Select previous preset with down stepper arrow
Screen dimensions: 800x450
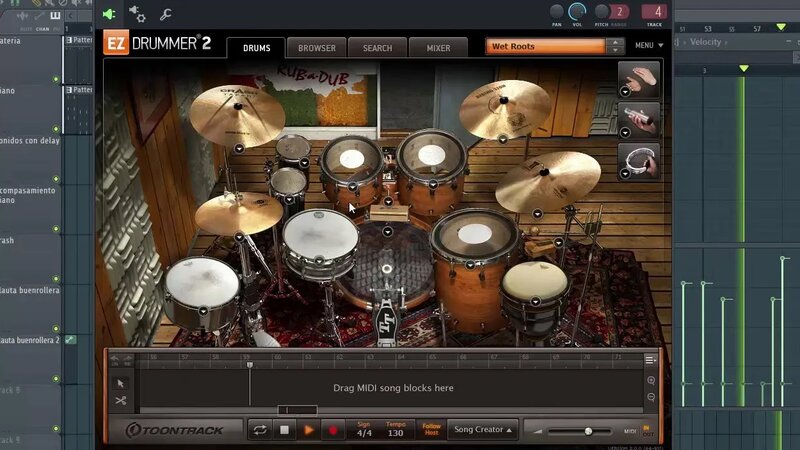(x=615, y=50)
